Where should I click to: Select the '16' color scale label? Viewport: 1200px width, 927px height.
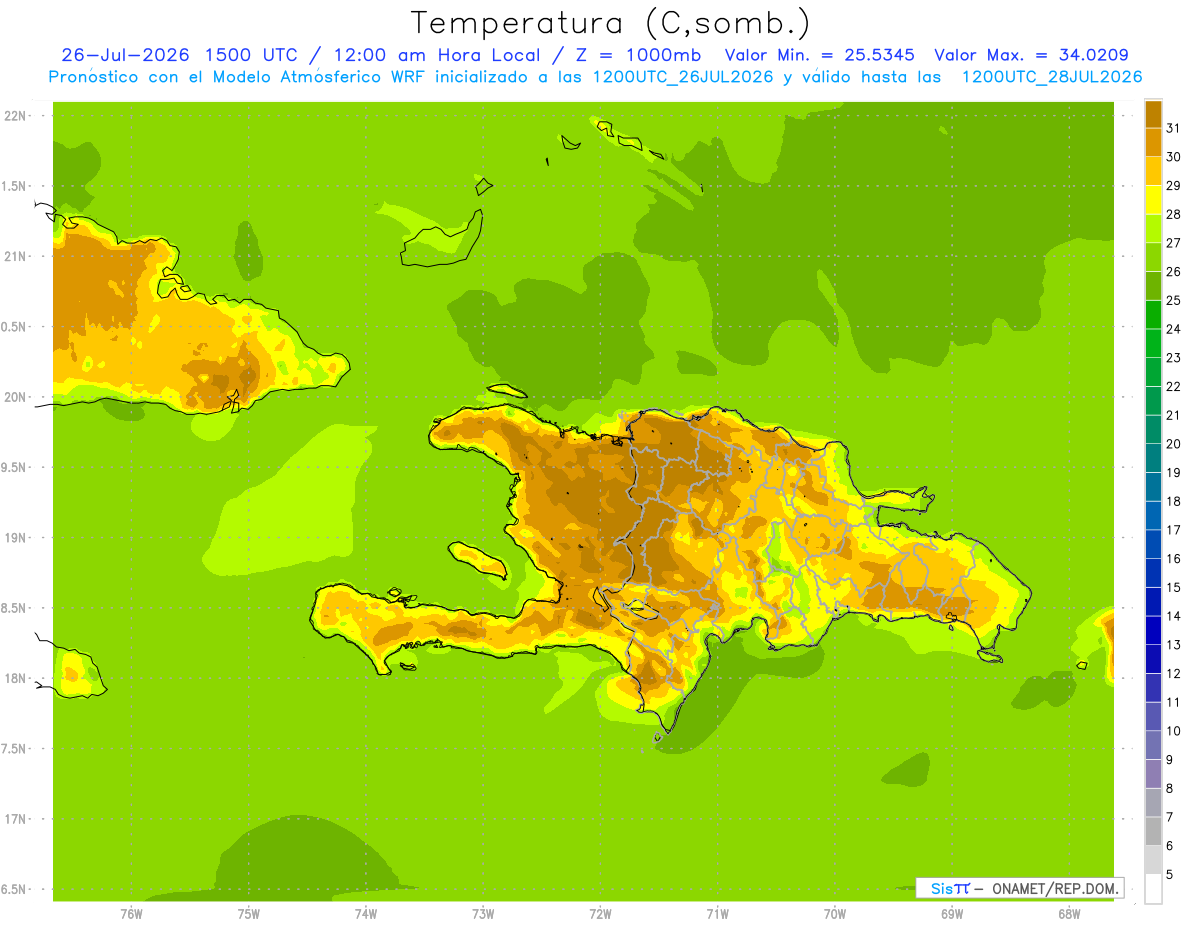(1173, 559)
